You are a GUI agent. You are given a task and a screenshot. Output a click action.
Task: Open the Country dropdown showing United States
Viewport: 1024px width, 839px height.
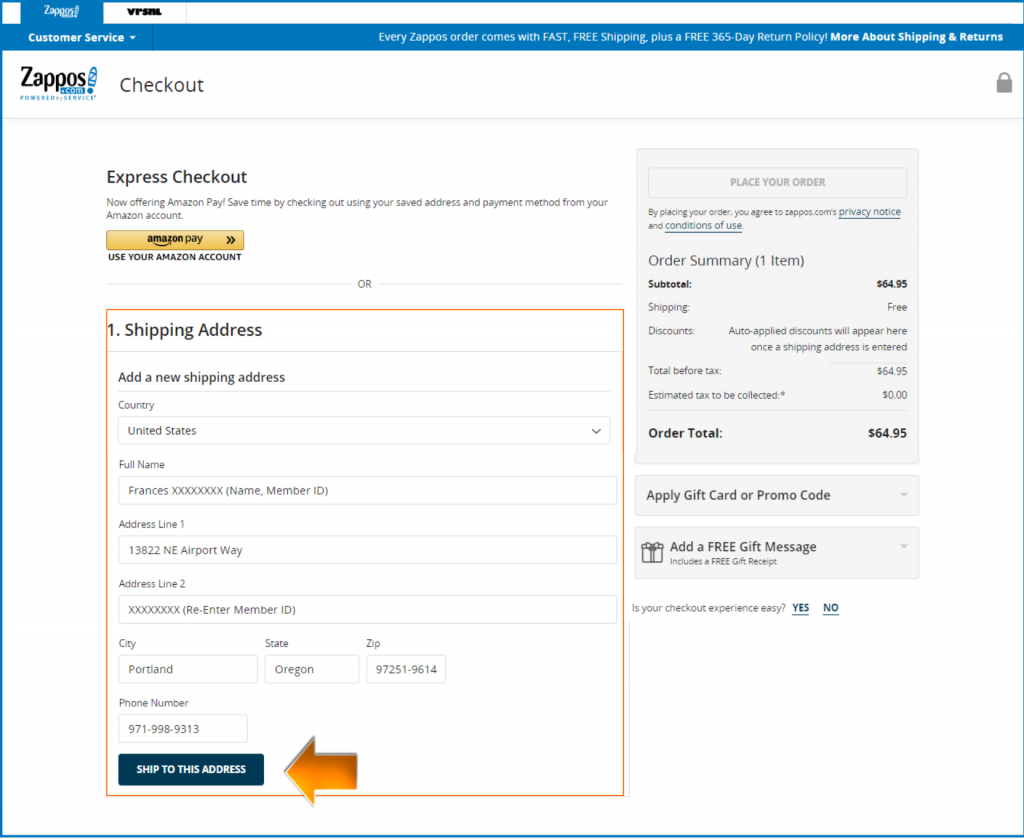click(x=364, y=431)
